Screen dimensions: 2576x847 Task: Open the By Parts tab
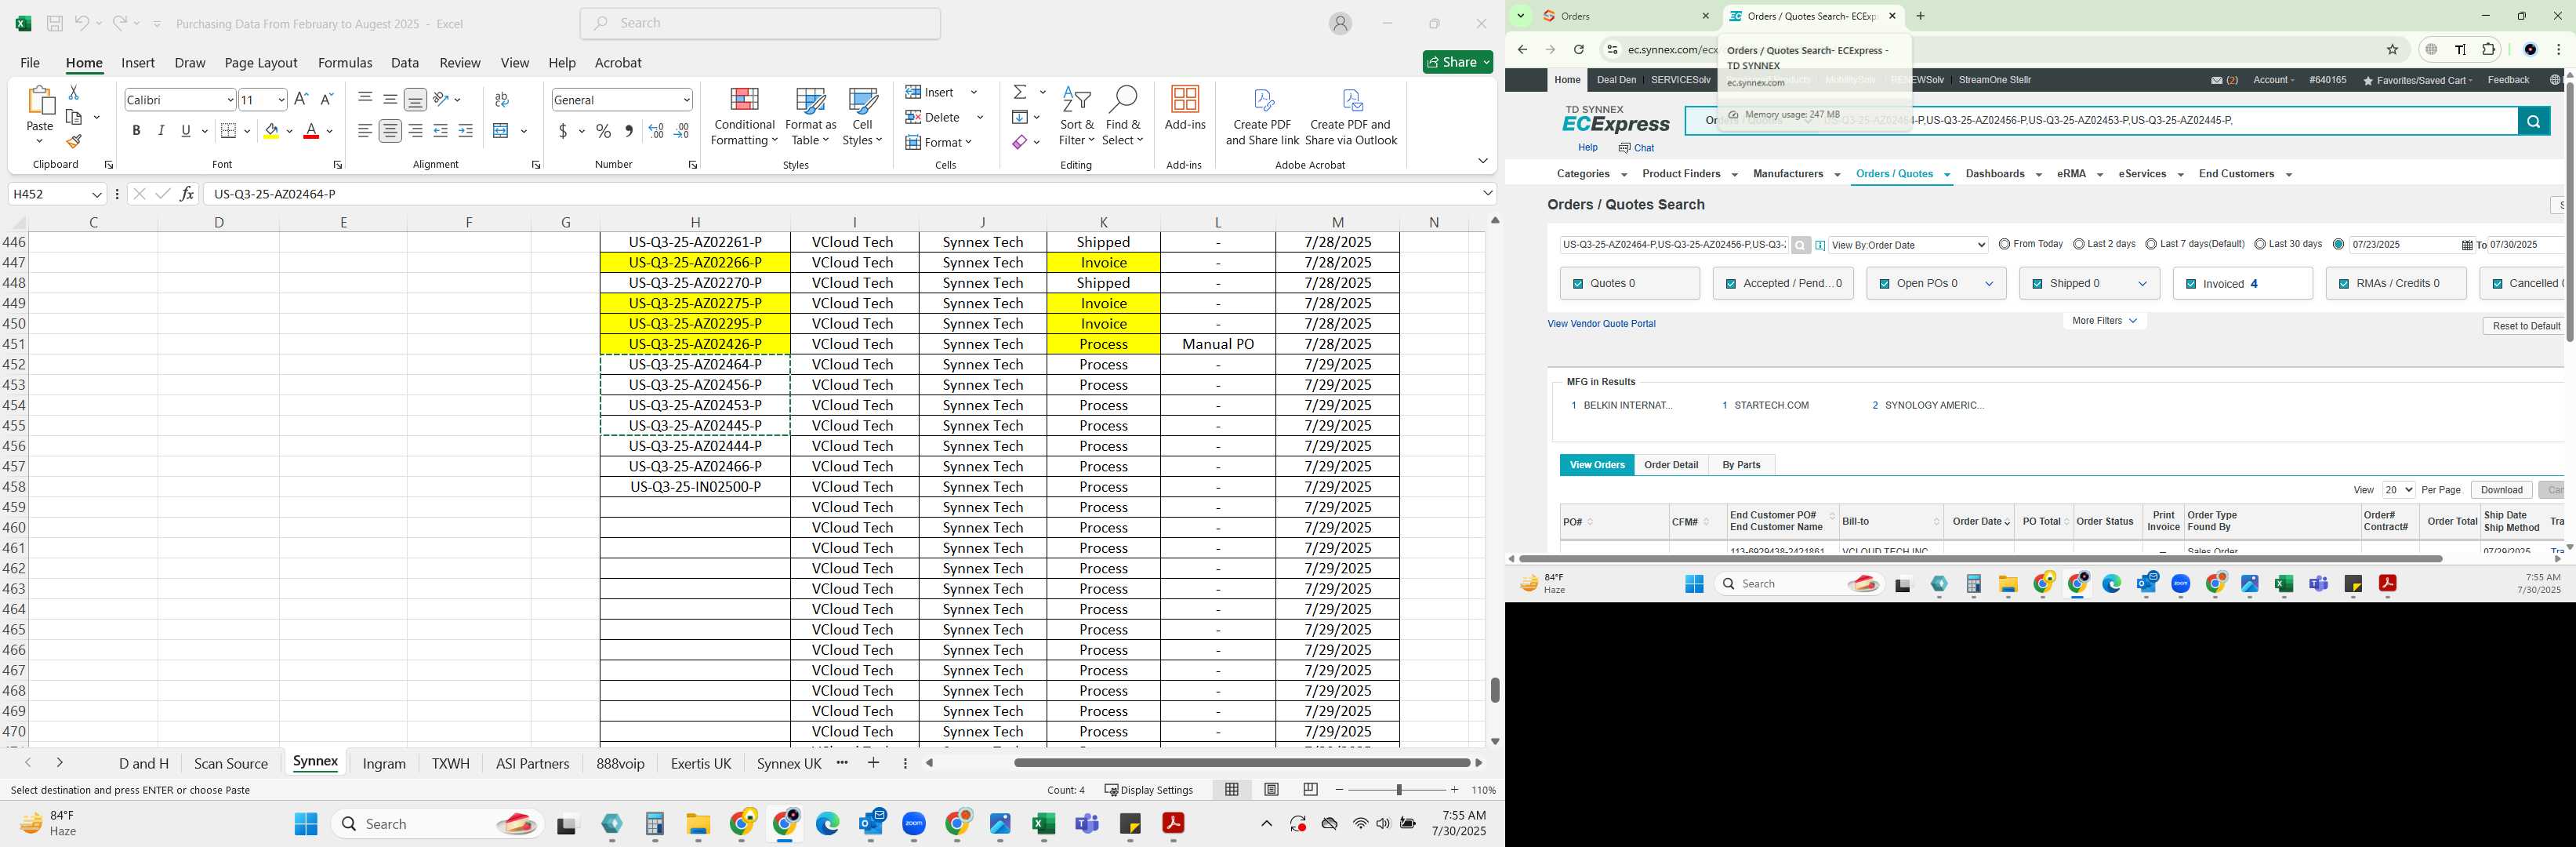pos(1741,465)
